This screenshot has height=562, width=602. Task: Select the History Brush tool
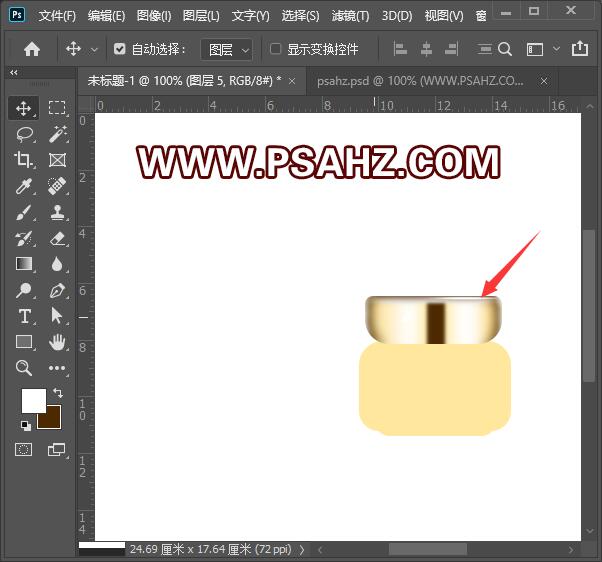click(x=23, y=238)
